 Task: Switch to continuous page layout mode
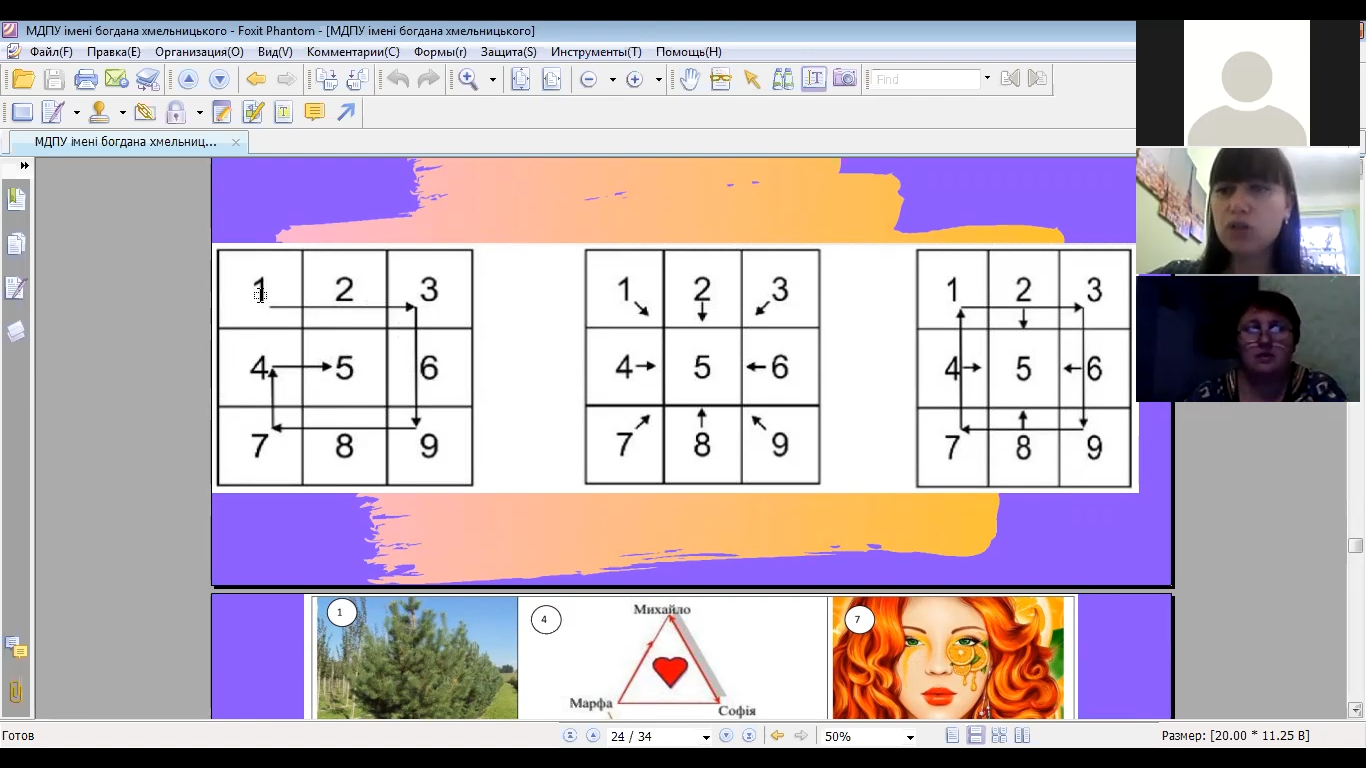(976, 736)
